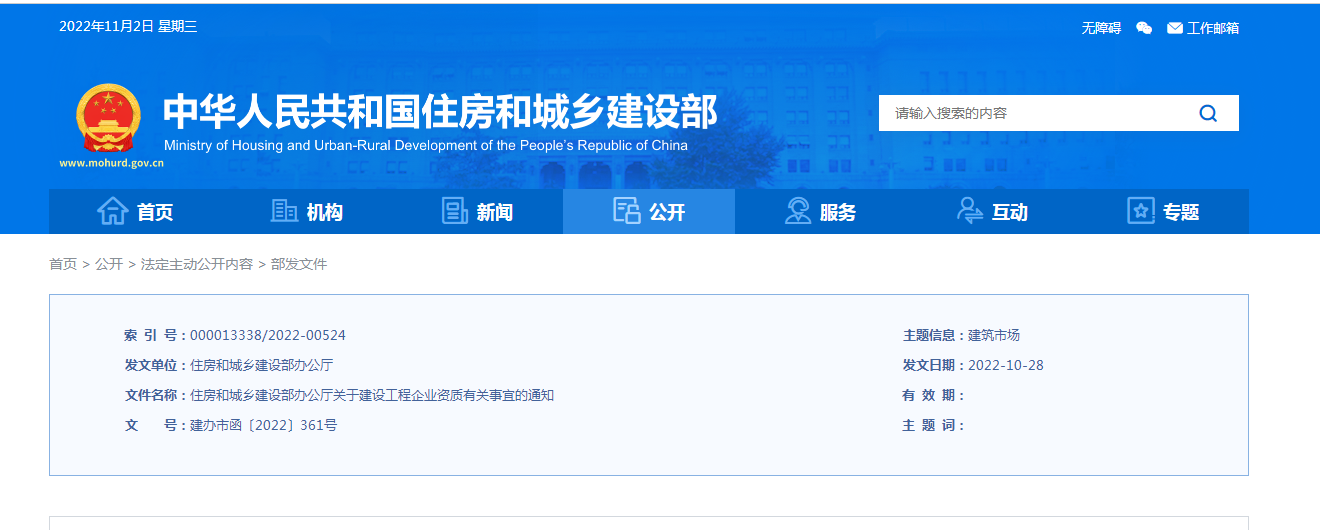Click 法定主动公开内容 breadcrumb link
This screenshot has width=1320, height=530.
click(197, 264)
